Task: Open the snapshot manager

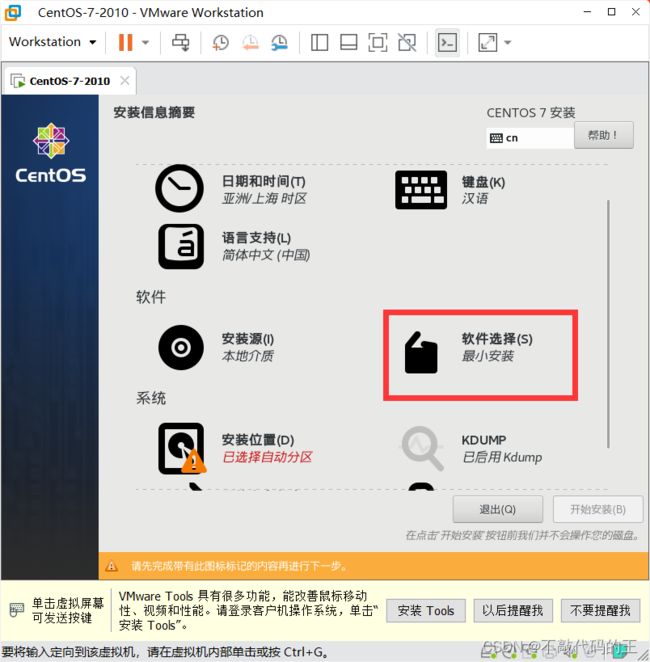Action: (279, 43)
